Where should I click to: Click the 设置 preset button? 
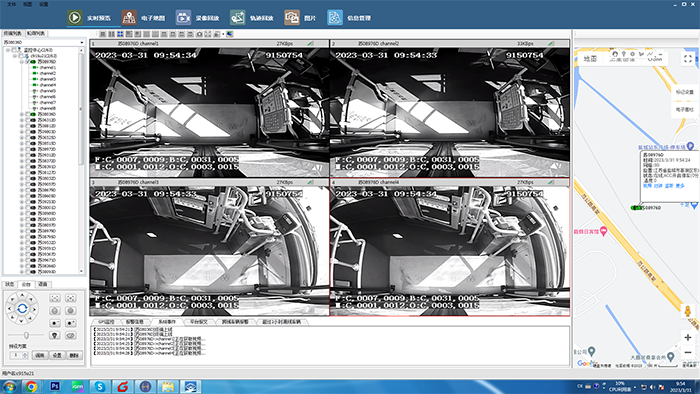tap(57, 355)
